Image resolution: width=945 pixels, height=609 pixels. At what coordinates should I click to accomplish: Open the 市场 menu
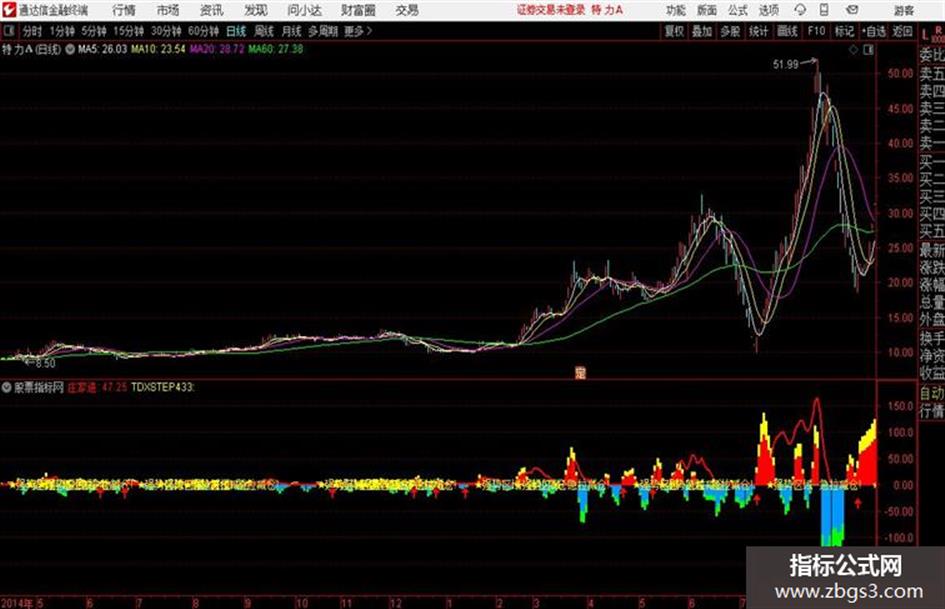point(168,10)
